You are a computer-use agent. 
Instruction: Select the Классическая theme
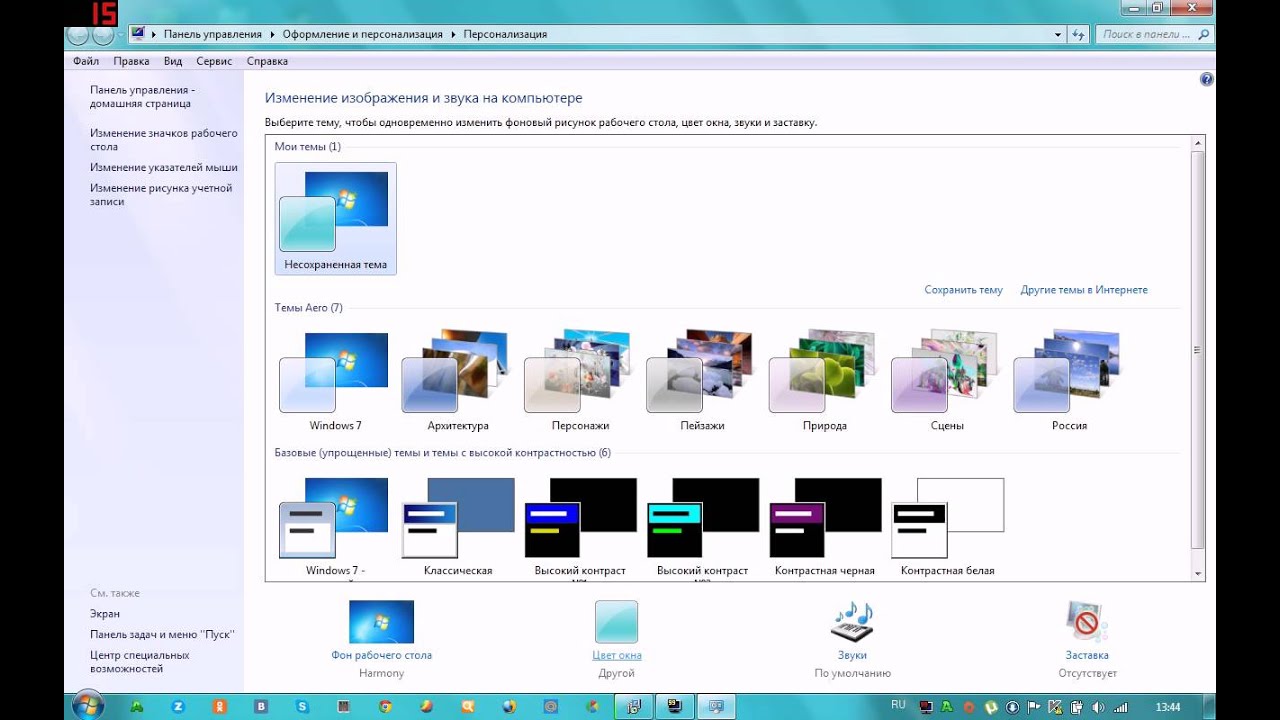(457, 527)
